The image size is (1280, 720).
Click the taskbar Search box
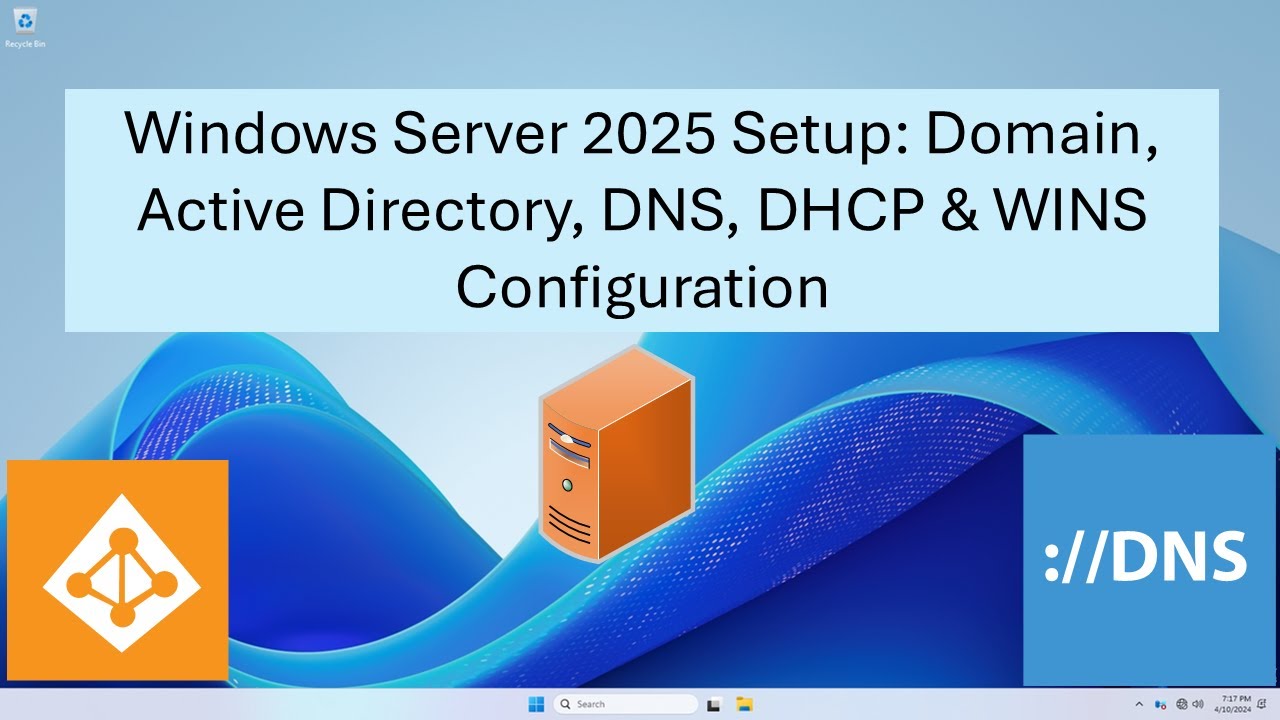tap(625, 704)
